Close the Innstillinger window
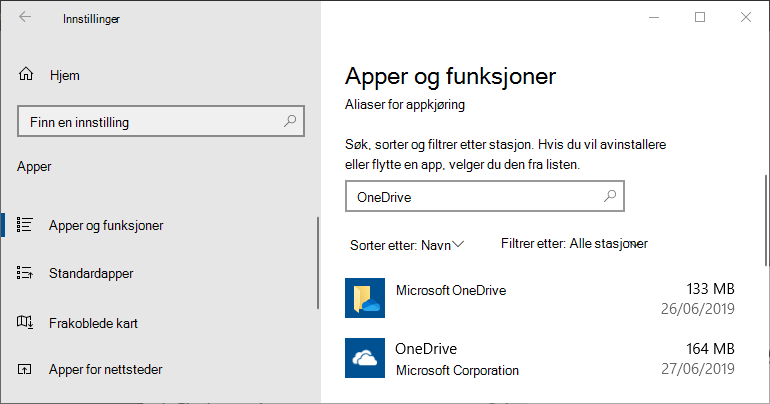Screen dimensions: 770x404 (745, 17)
